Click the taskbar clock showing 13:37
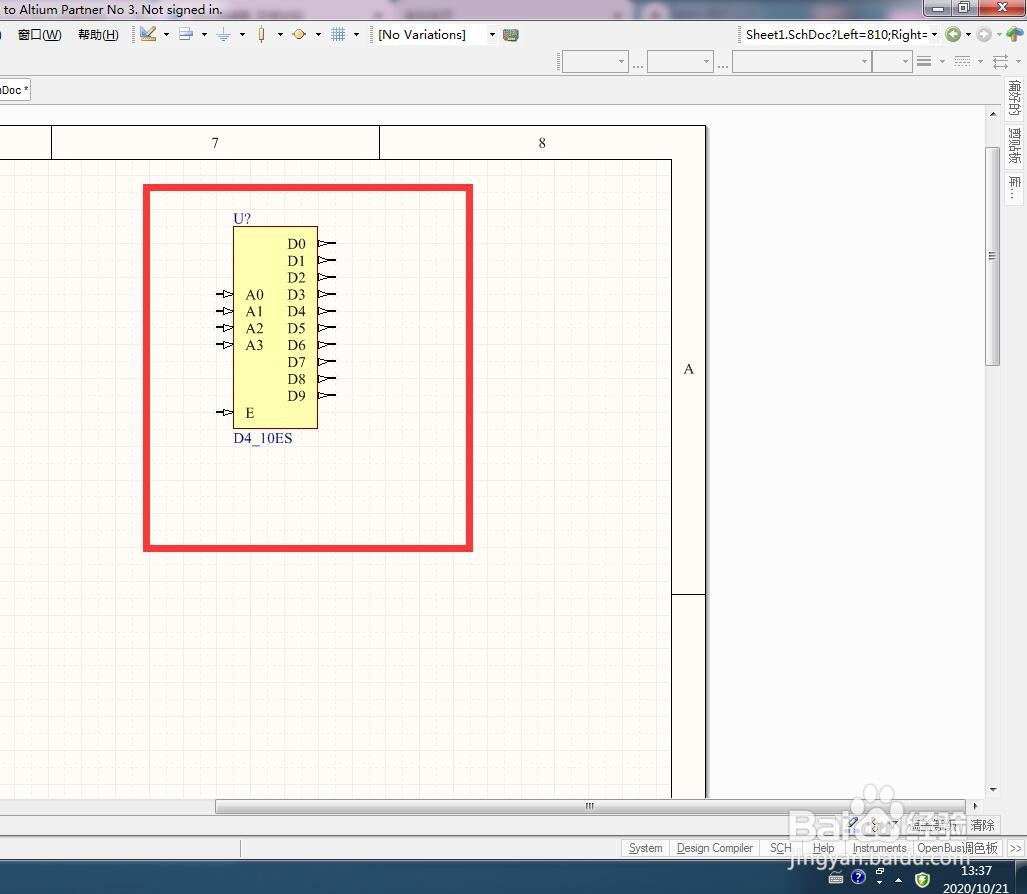Image resolution: width=1027 pixels, height=894 pixels. click(975, 870)
